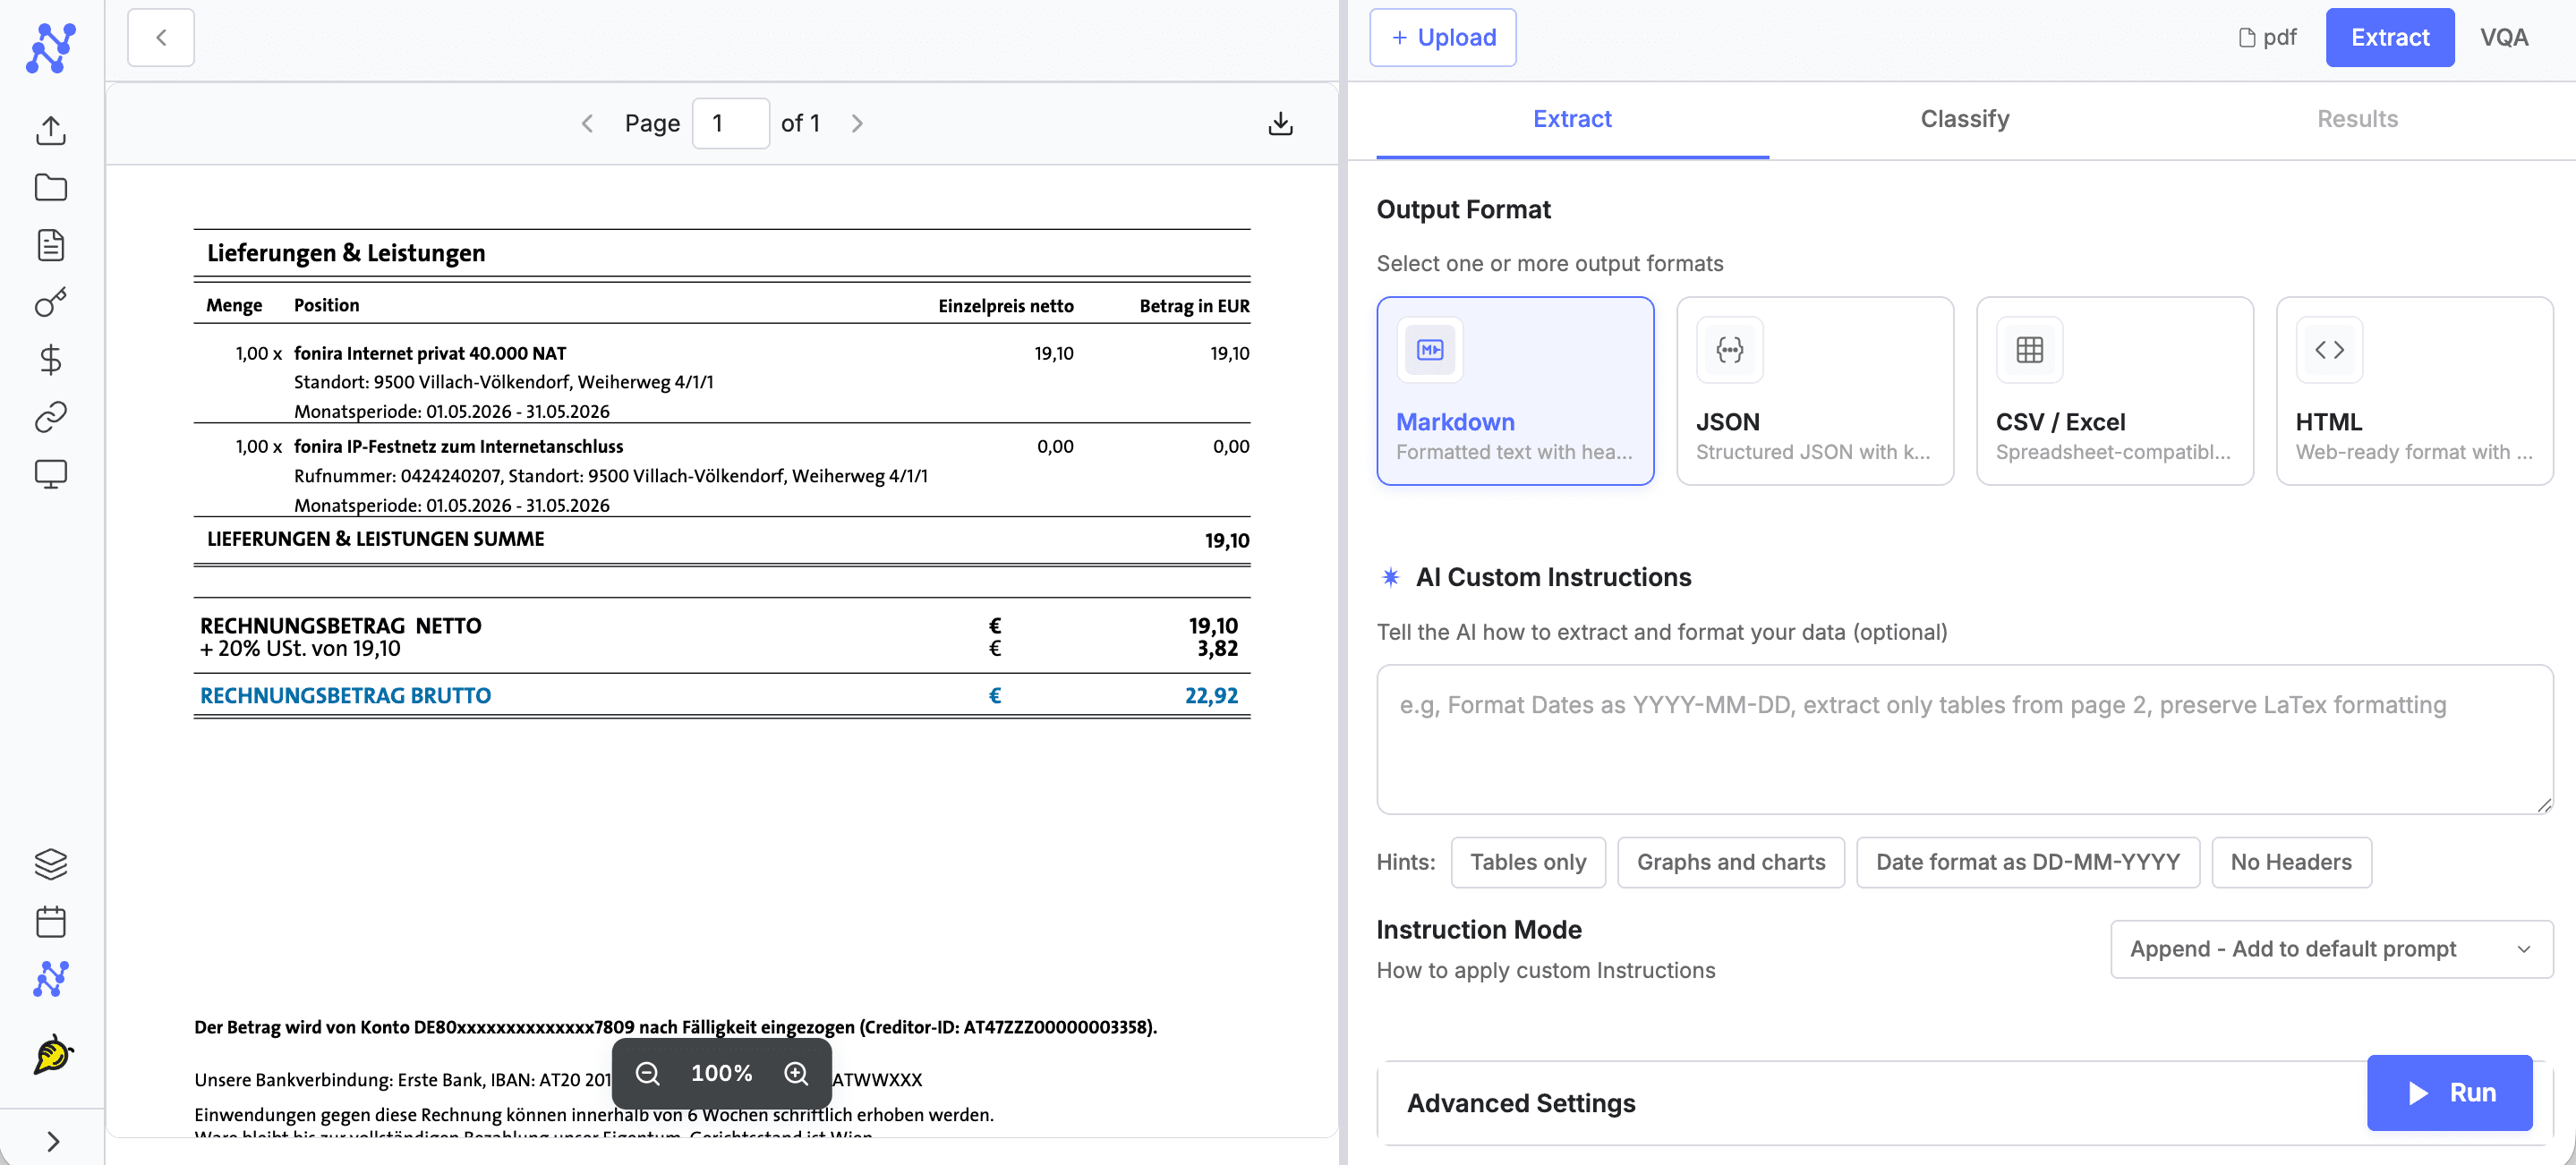Focus the AI Custom Instructions text area

click(x=1964, y=740)
